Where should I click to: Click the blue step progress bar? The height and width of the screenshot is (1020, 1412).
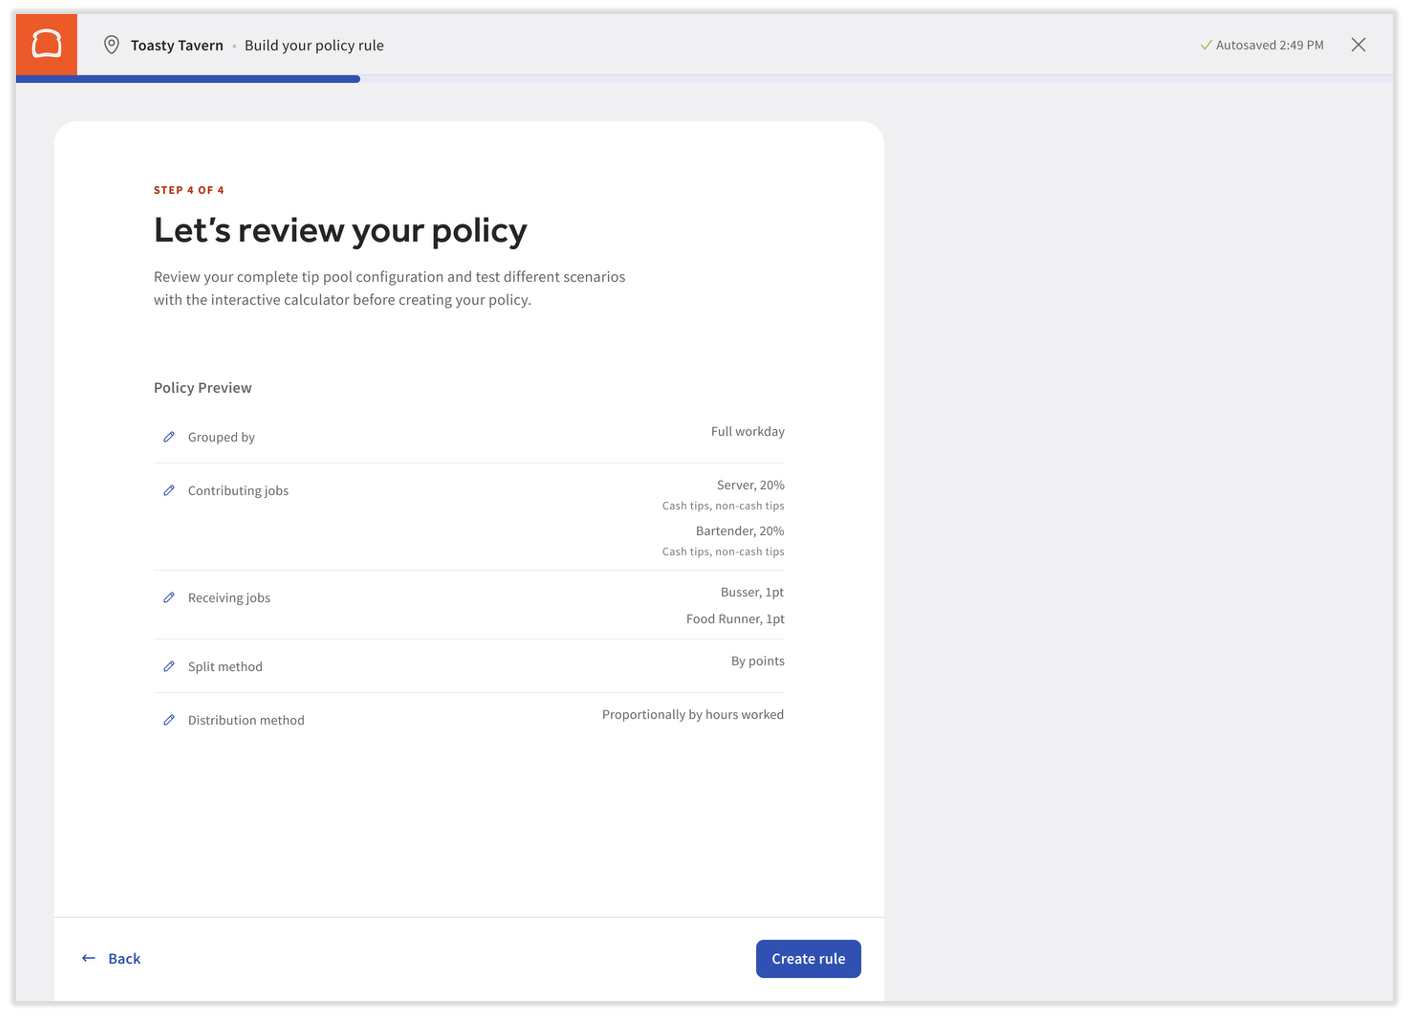188,79
